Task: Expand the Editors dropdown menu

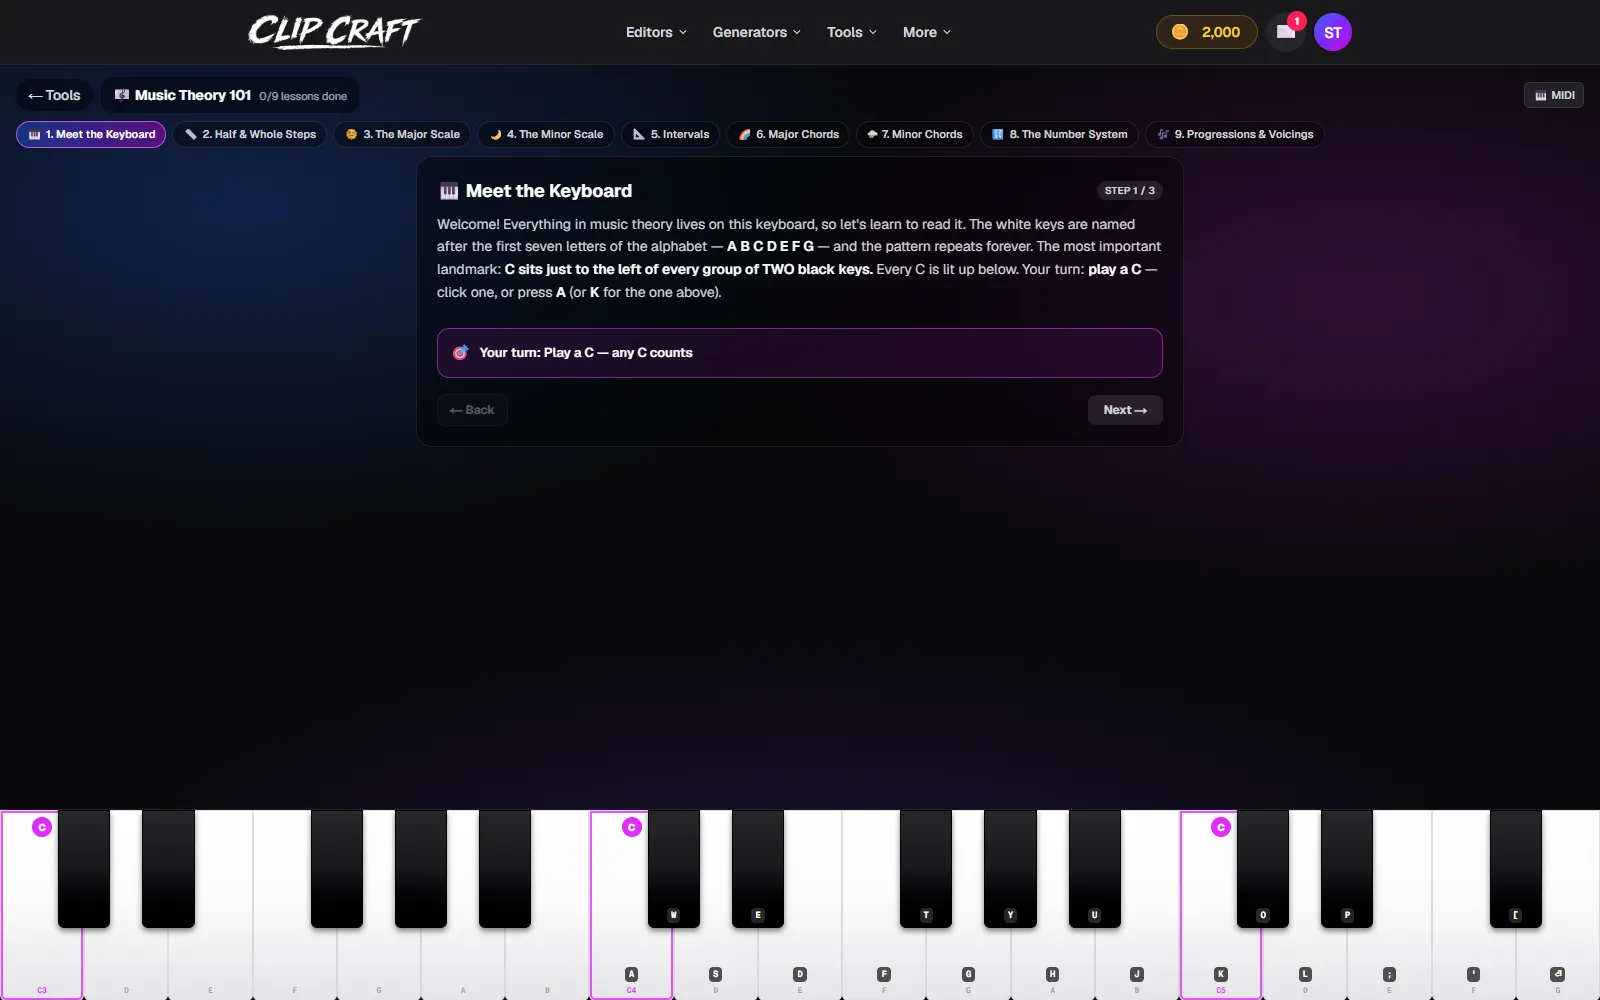Action: point(656,32)
